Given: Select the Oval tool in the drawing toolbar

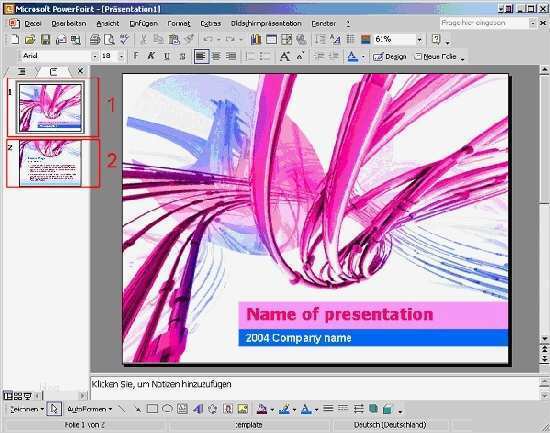Looking at the screenshot, I should pos(168,409).
